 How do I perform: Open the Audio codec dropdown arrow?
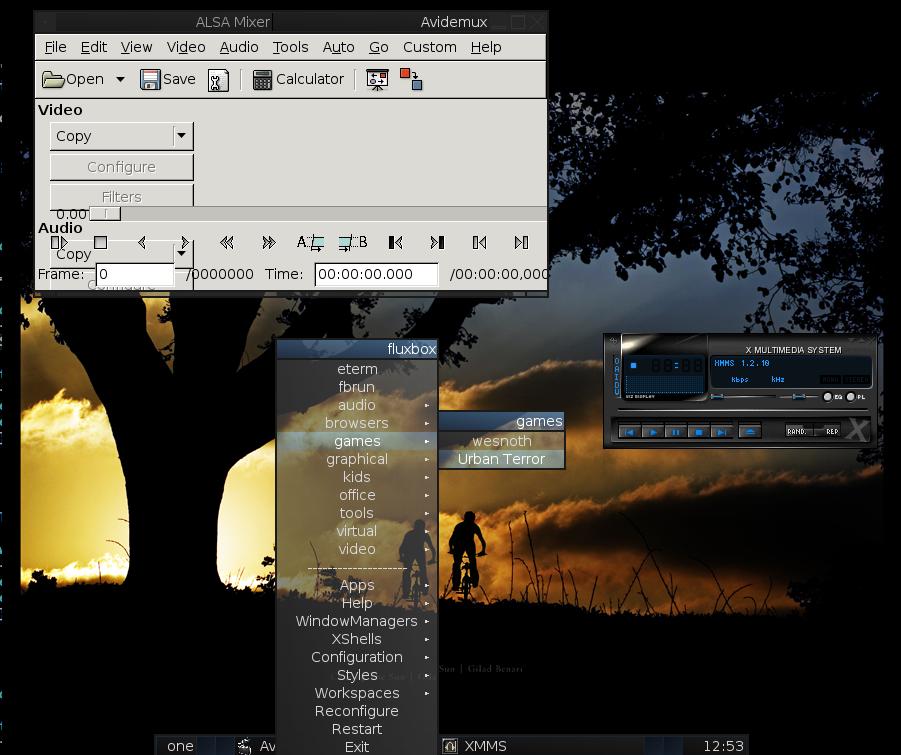click(182, 253)
